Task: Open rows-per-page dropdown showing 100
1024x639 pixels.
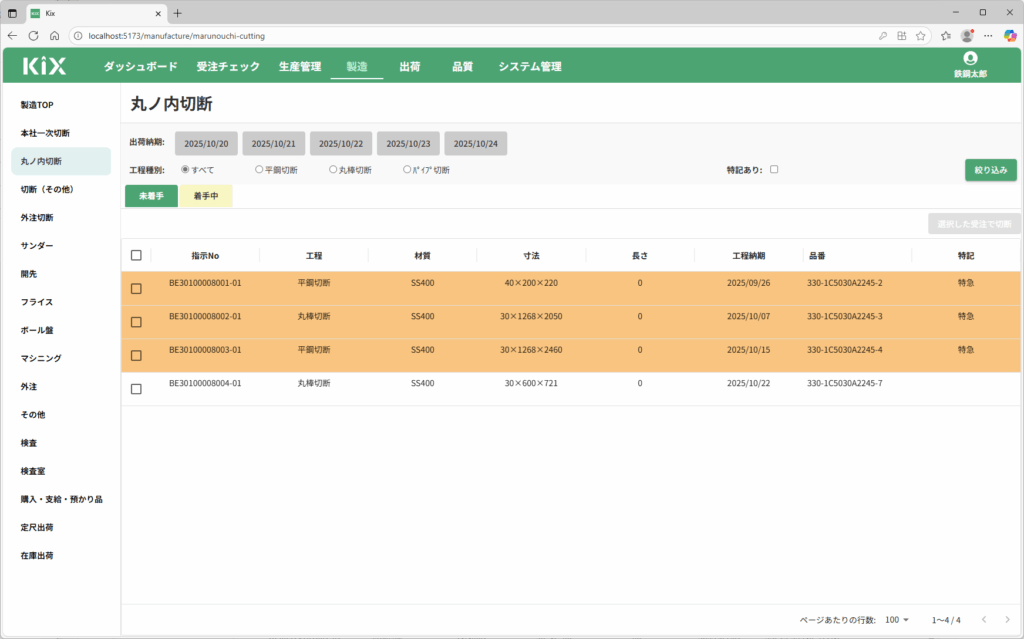Action: pos(897,620)
